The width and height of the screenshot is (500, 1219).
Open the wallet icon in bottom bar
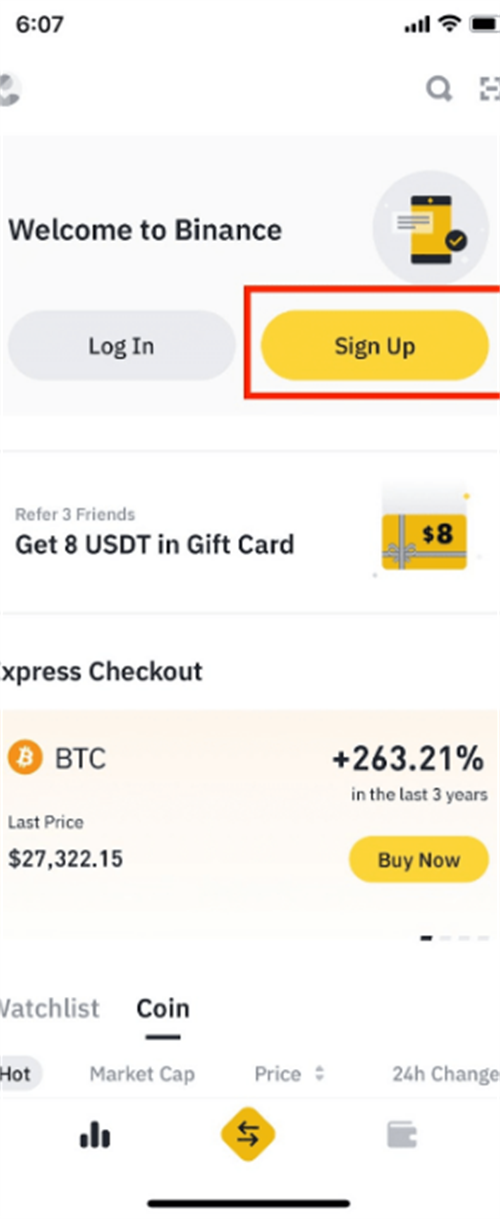402,1134
